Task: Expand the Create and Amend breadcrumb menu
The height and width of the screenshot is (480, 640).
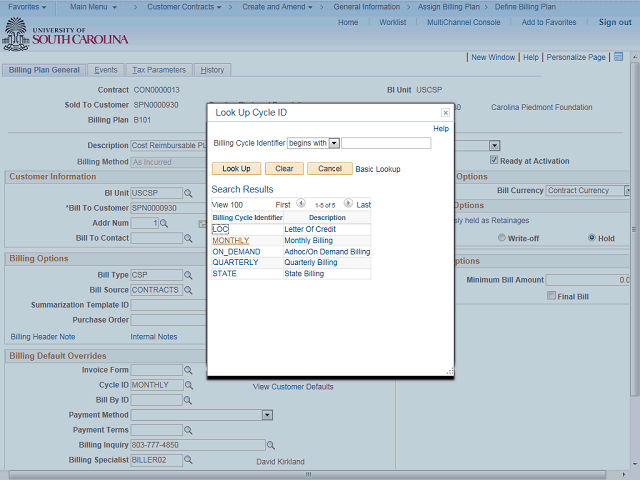Action: (x=277, y=7)
